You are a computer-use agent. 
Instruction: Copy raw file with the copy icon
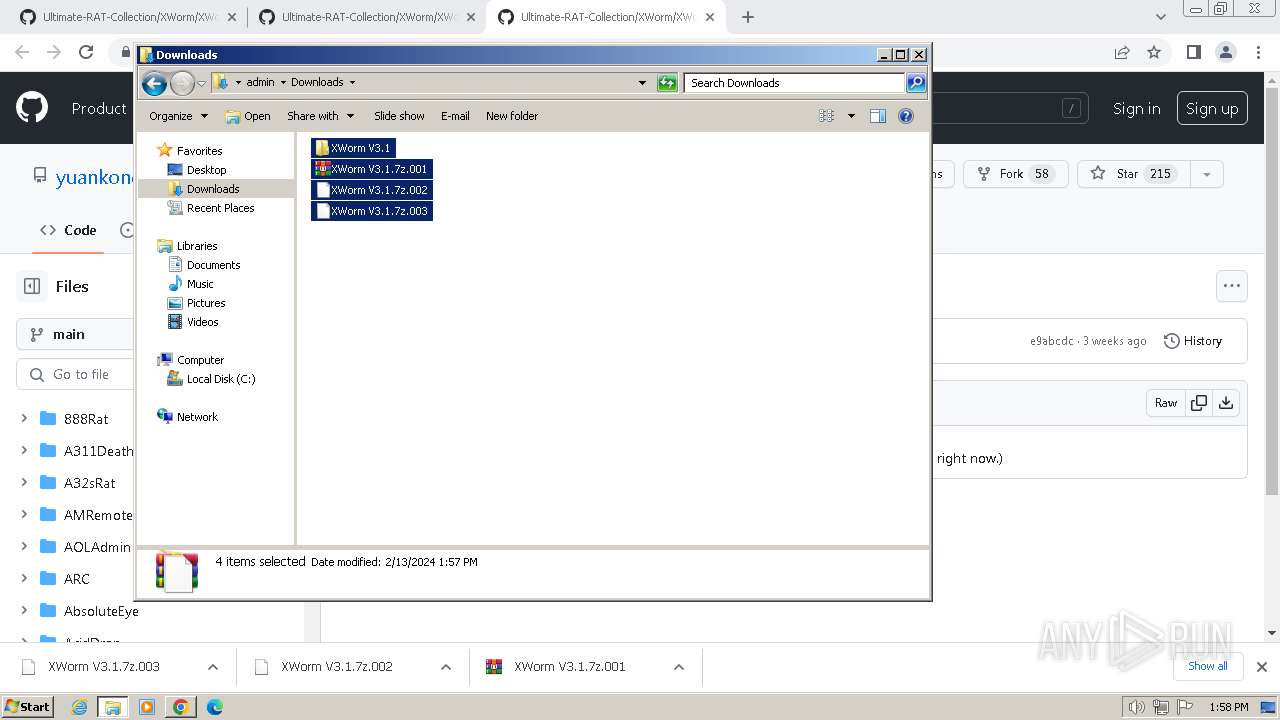pos(1198,403)
